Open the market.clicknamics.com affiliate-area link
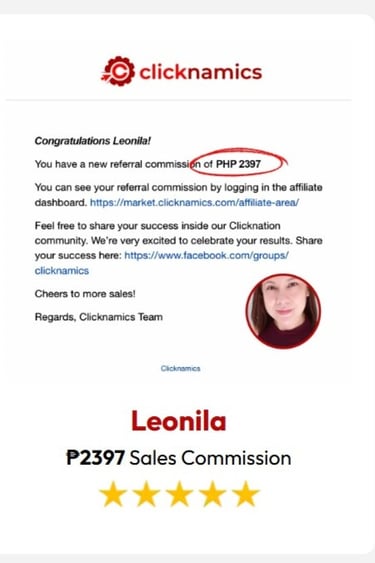Viewport: 375px width, 563px height. (194, 203)
